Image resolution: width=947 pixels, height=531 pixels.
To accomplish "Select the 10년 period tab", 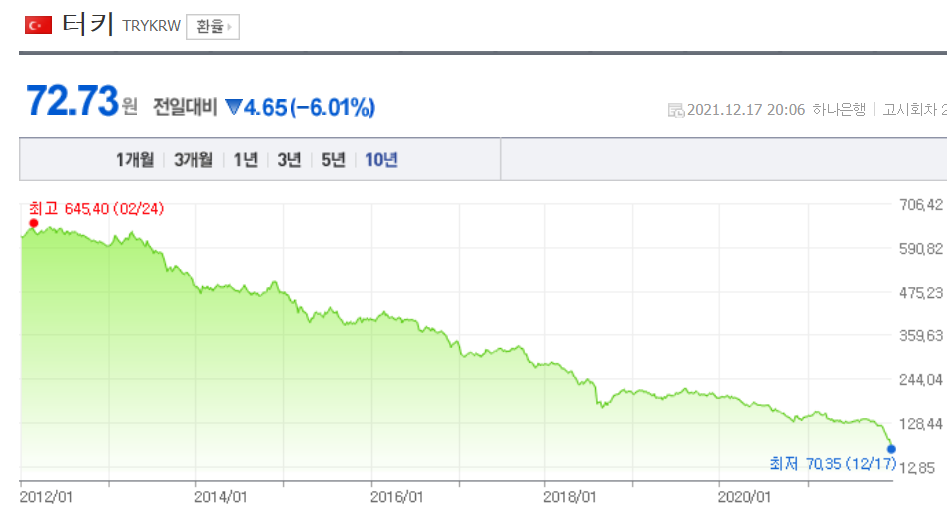I will (381, 160).
